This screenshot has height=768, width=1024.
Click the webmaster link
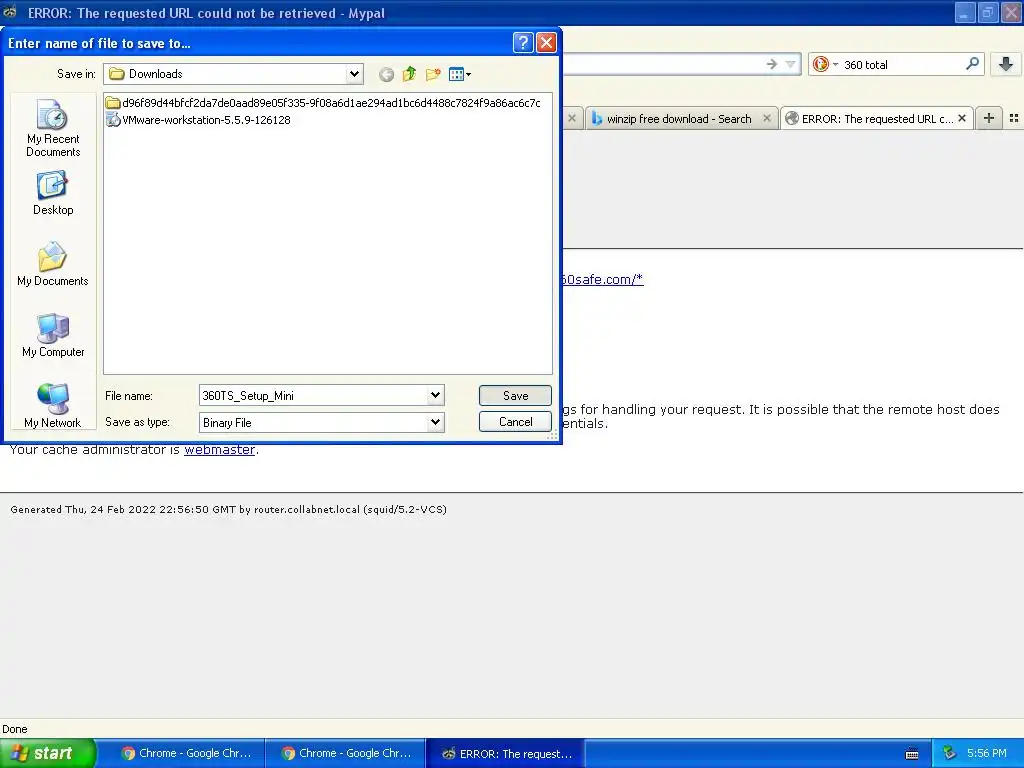[x=219, y=449]
